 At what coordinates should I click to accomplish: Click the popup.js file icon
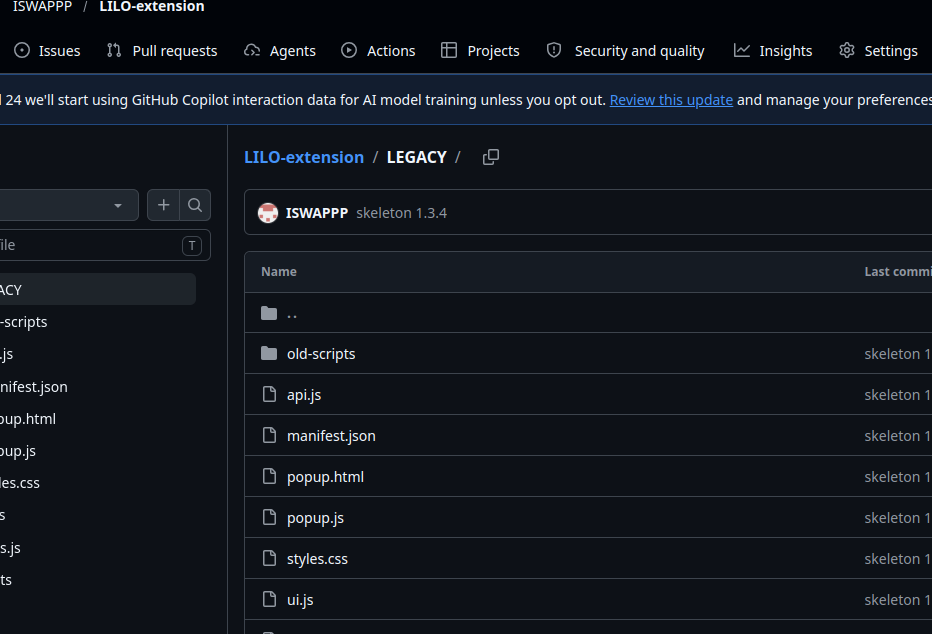pos(269,518)
